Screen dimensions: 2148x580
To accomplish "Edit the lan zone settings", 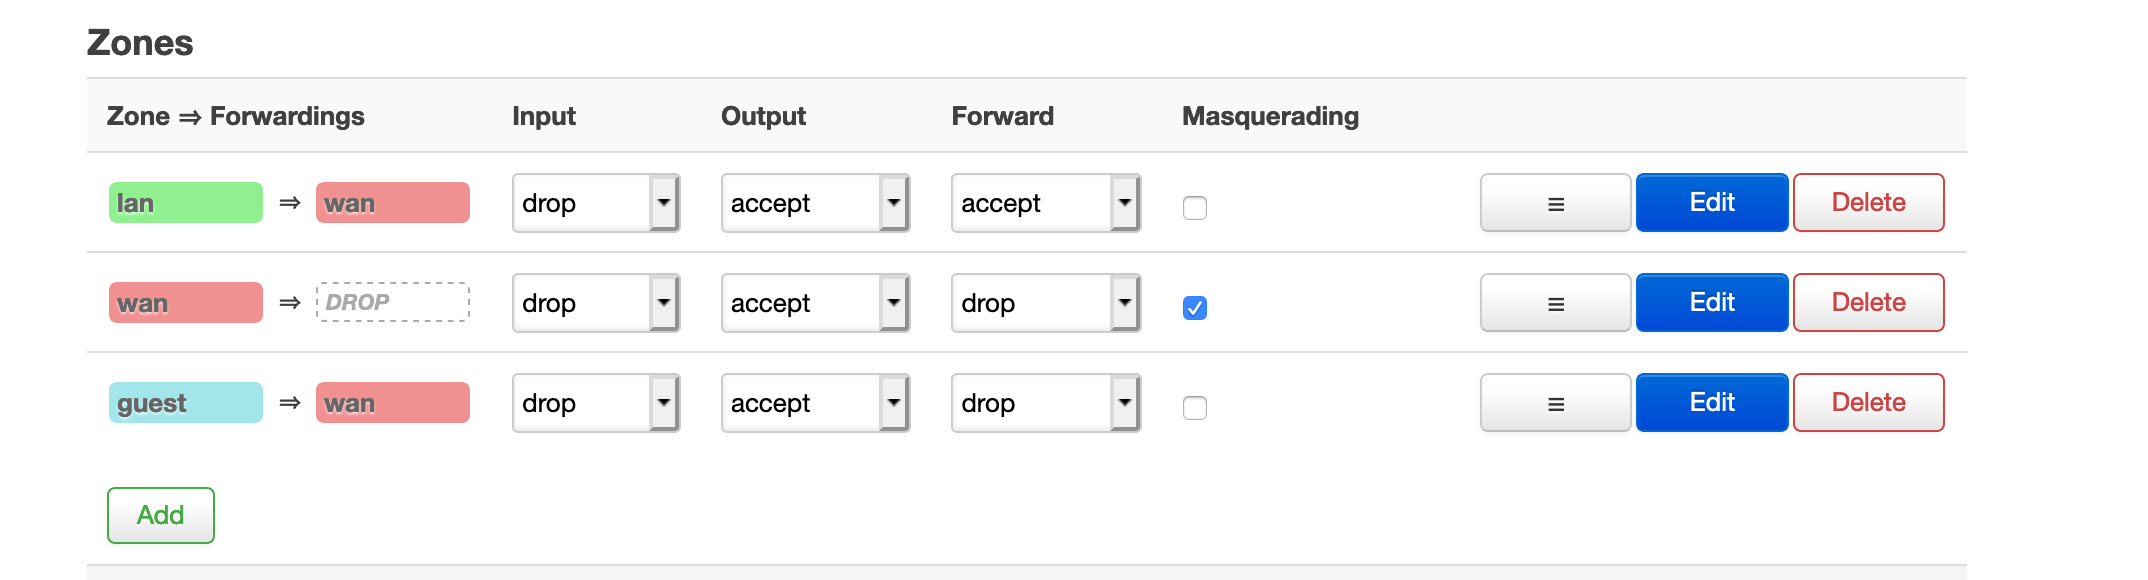I will (1711, 202).
